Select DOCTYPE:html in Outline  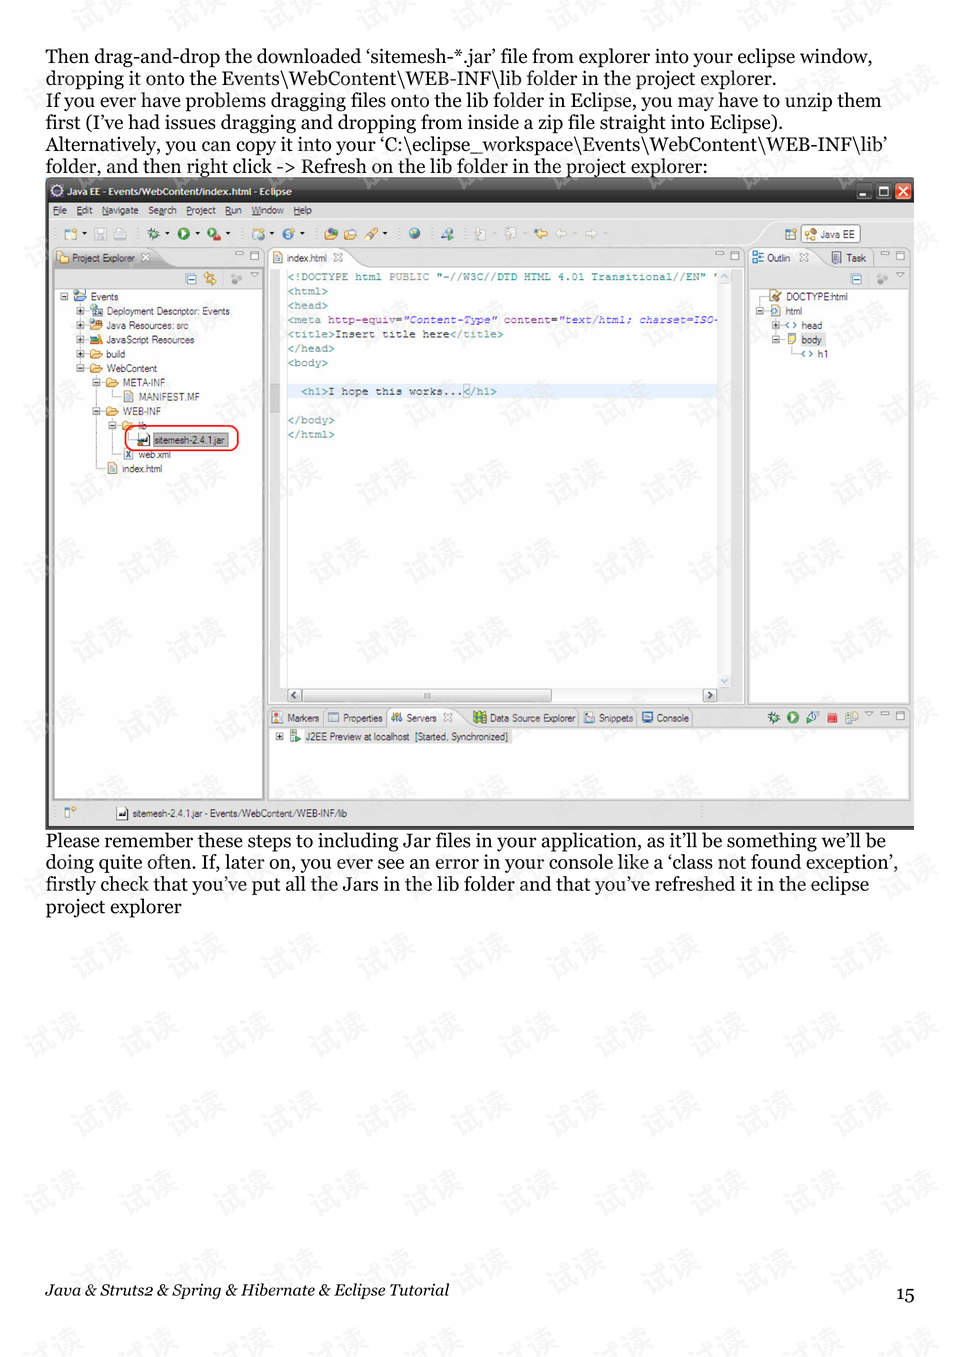808,297
